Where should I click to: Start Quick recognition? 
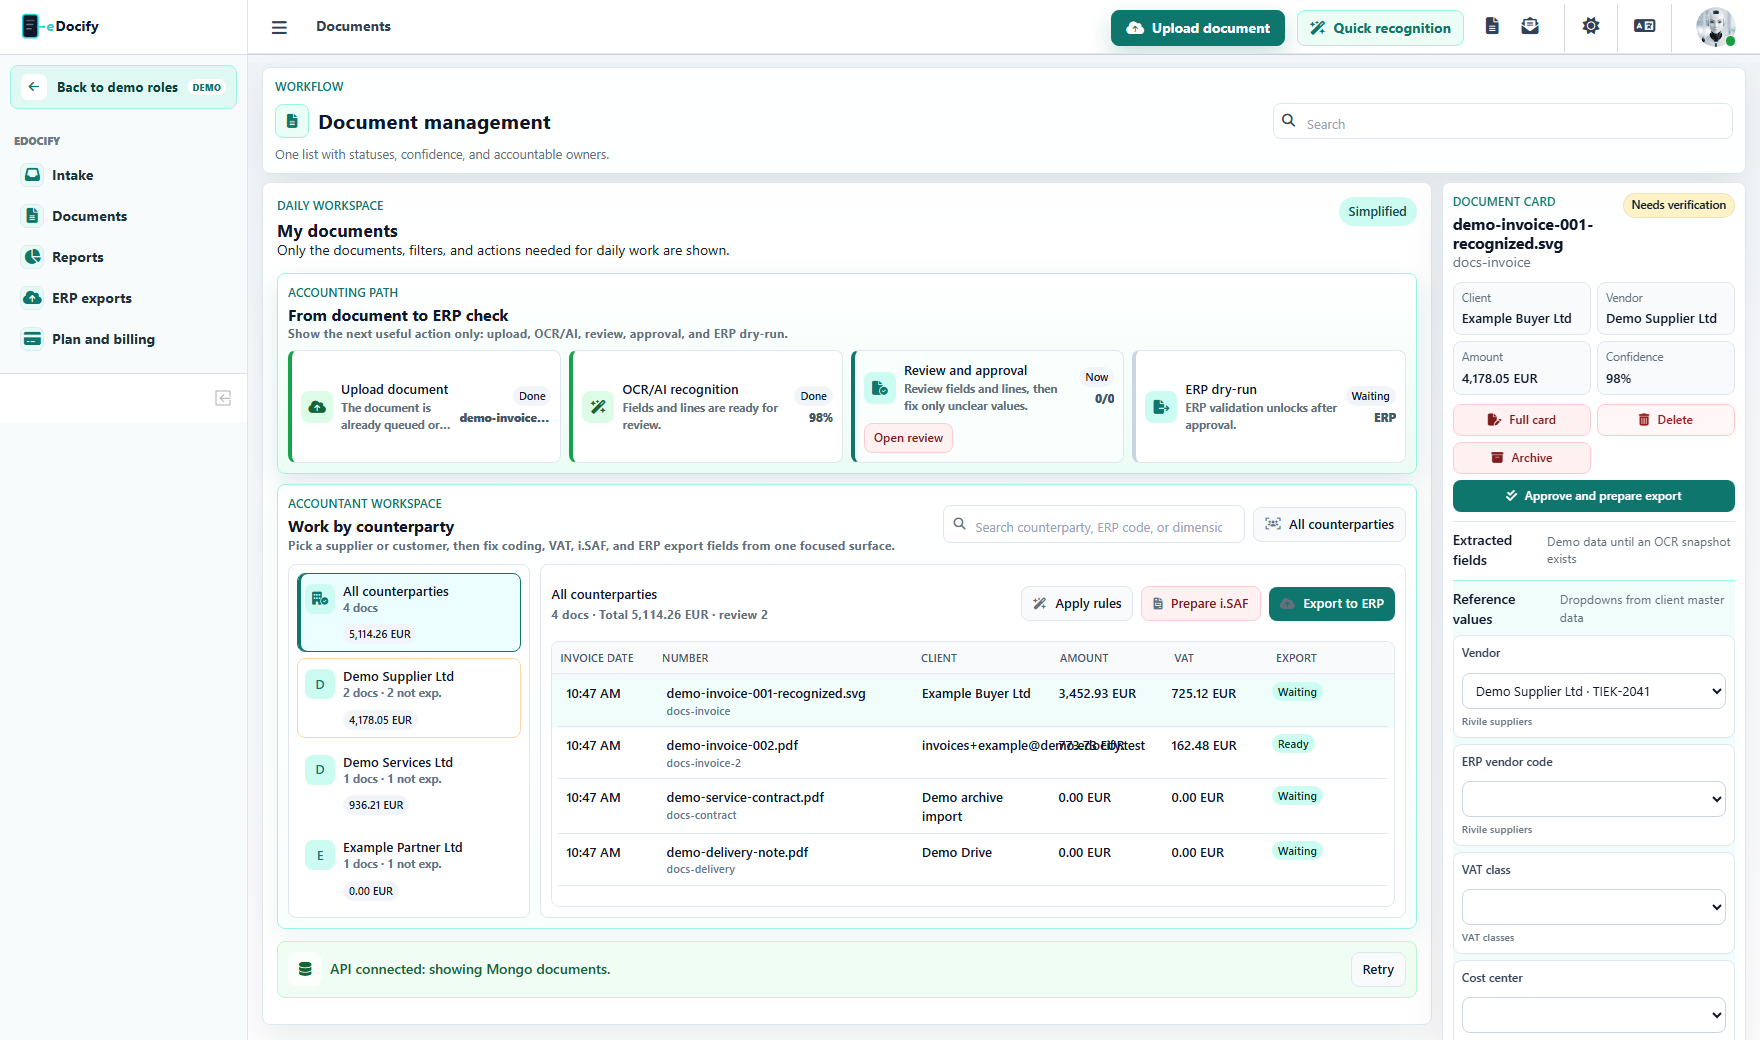click(x=1380, y=28)
